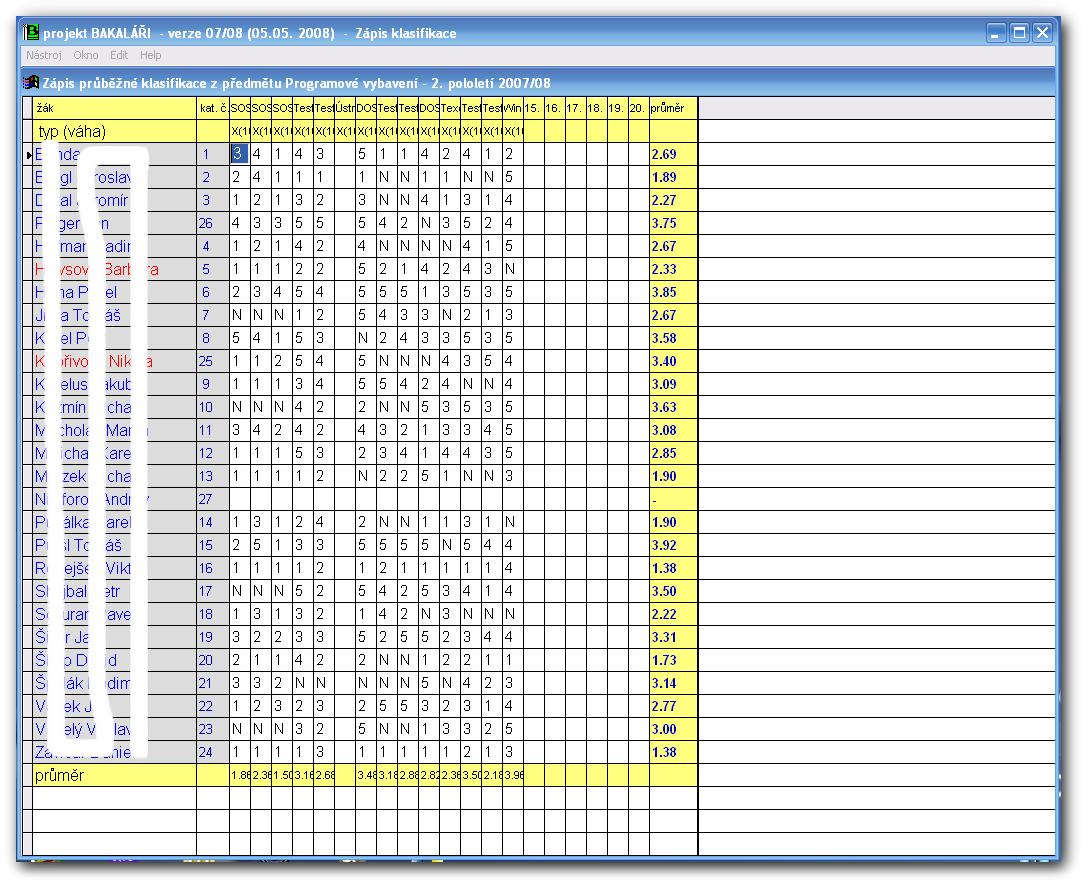Click average value 1.73
The height and width of the screenshot is (886, 1085).
664,660
